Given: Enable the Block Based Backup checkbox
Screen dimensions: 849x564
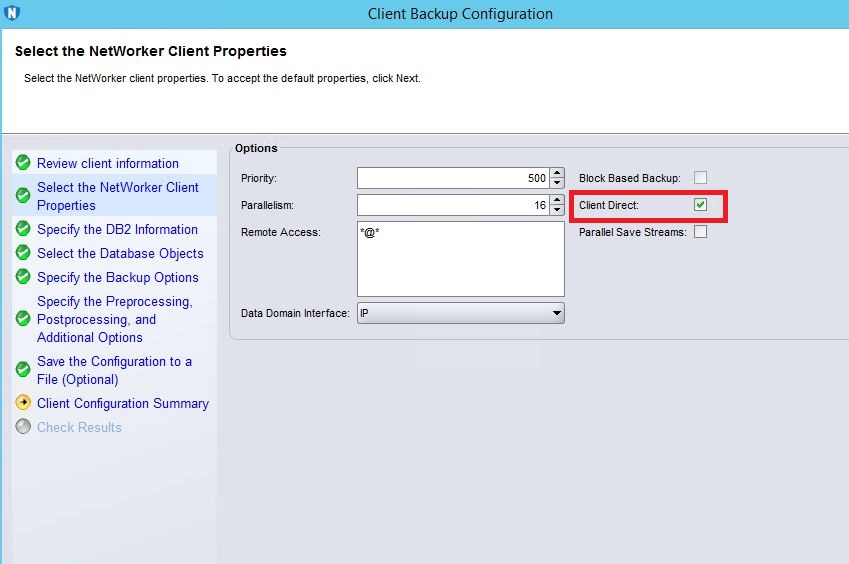Looking at the screenshot, I should point(700,178).
